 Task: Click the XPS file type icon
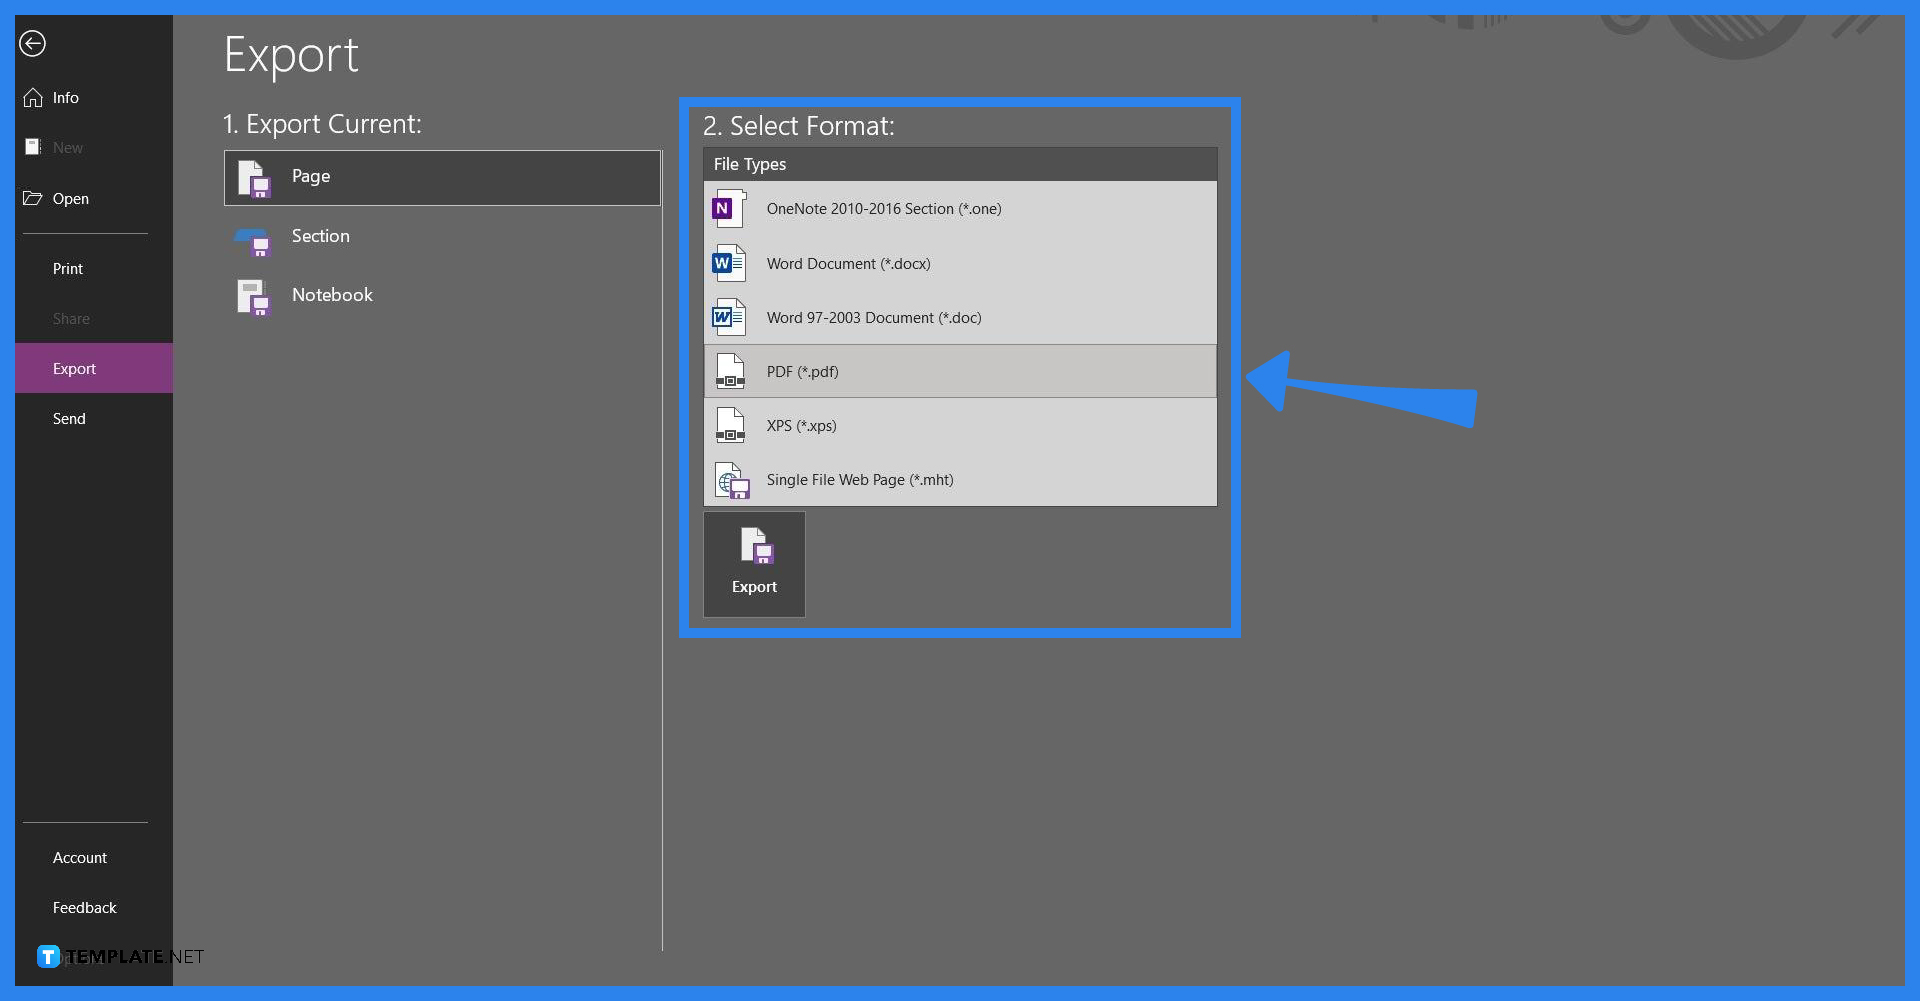(x=731, y=425)
